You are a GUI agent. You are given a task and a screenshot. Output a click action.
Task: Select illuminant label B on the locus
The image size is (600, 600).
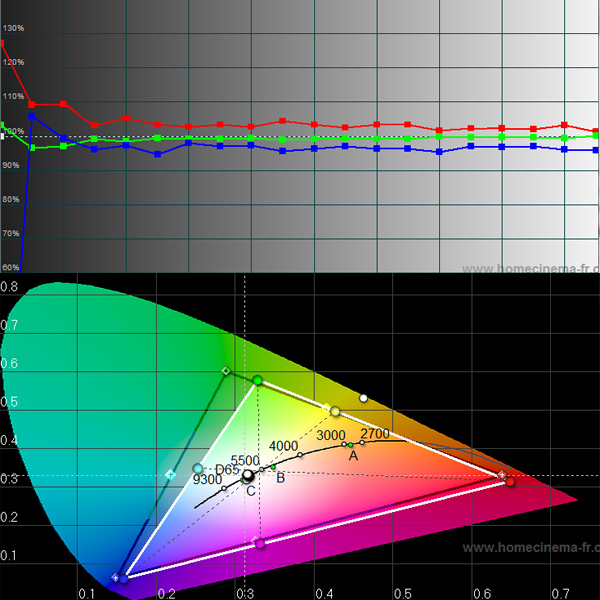click(x=280, y=478)
